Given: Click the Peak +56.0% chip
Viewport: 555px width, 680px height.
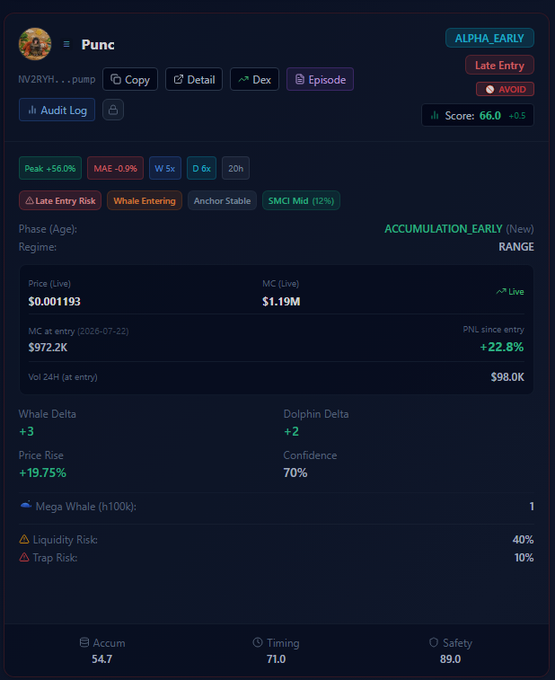Looking at the screenshot, I should pyautogui.click(x=50, y=168).
